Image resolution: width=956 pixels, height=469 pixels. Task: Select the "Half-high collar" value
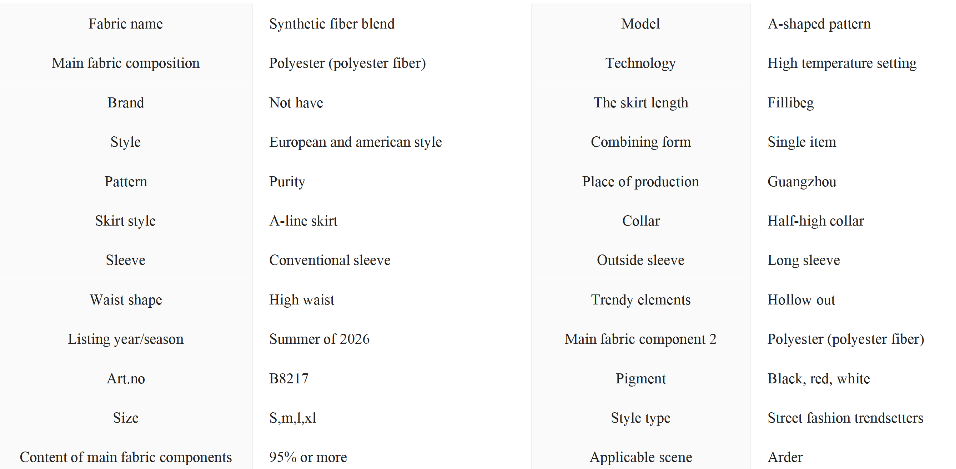coord(816,221)
